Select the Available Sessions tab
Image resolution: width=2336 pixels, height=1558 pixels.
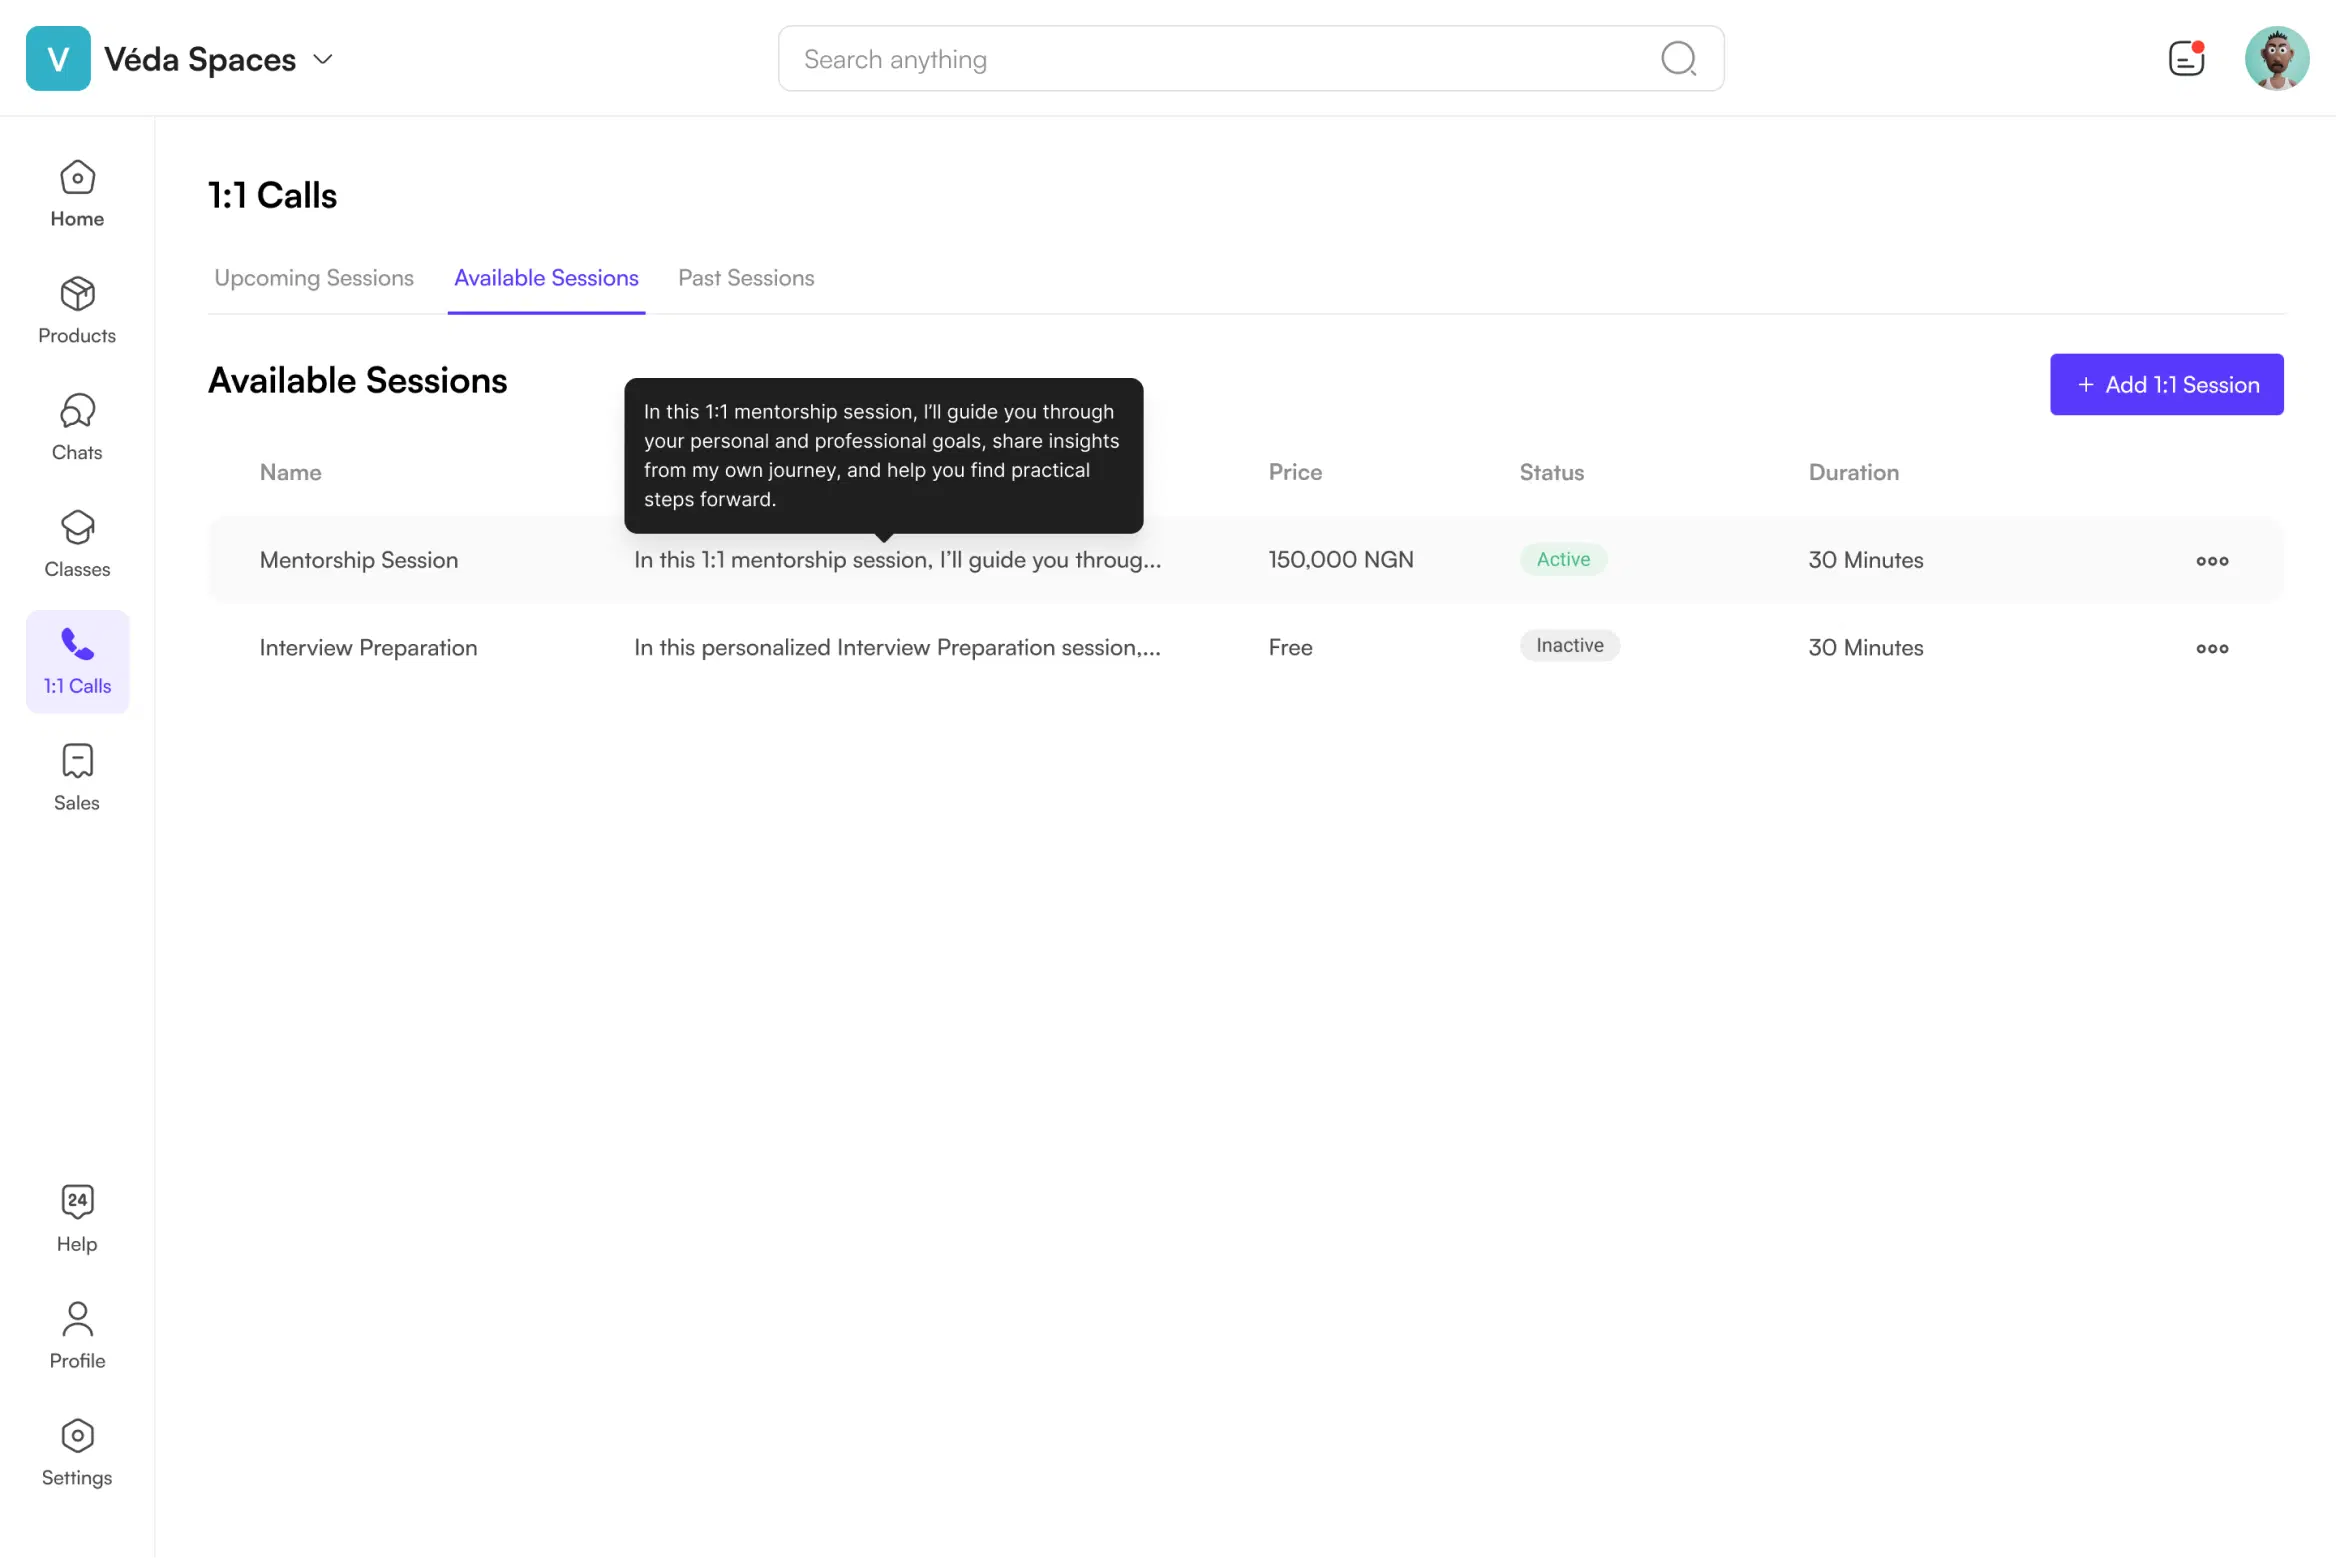(546, 278)
